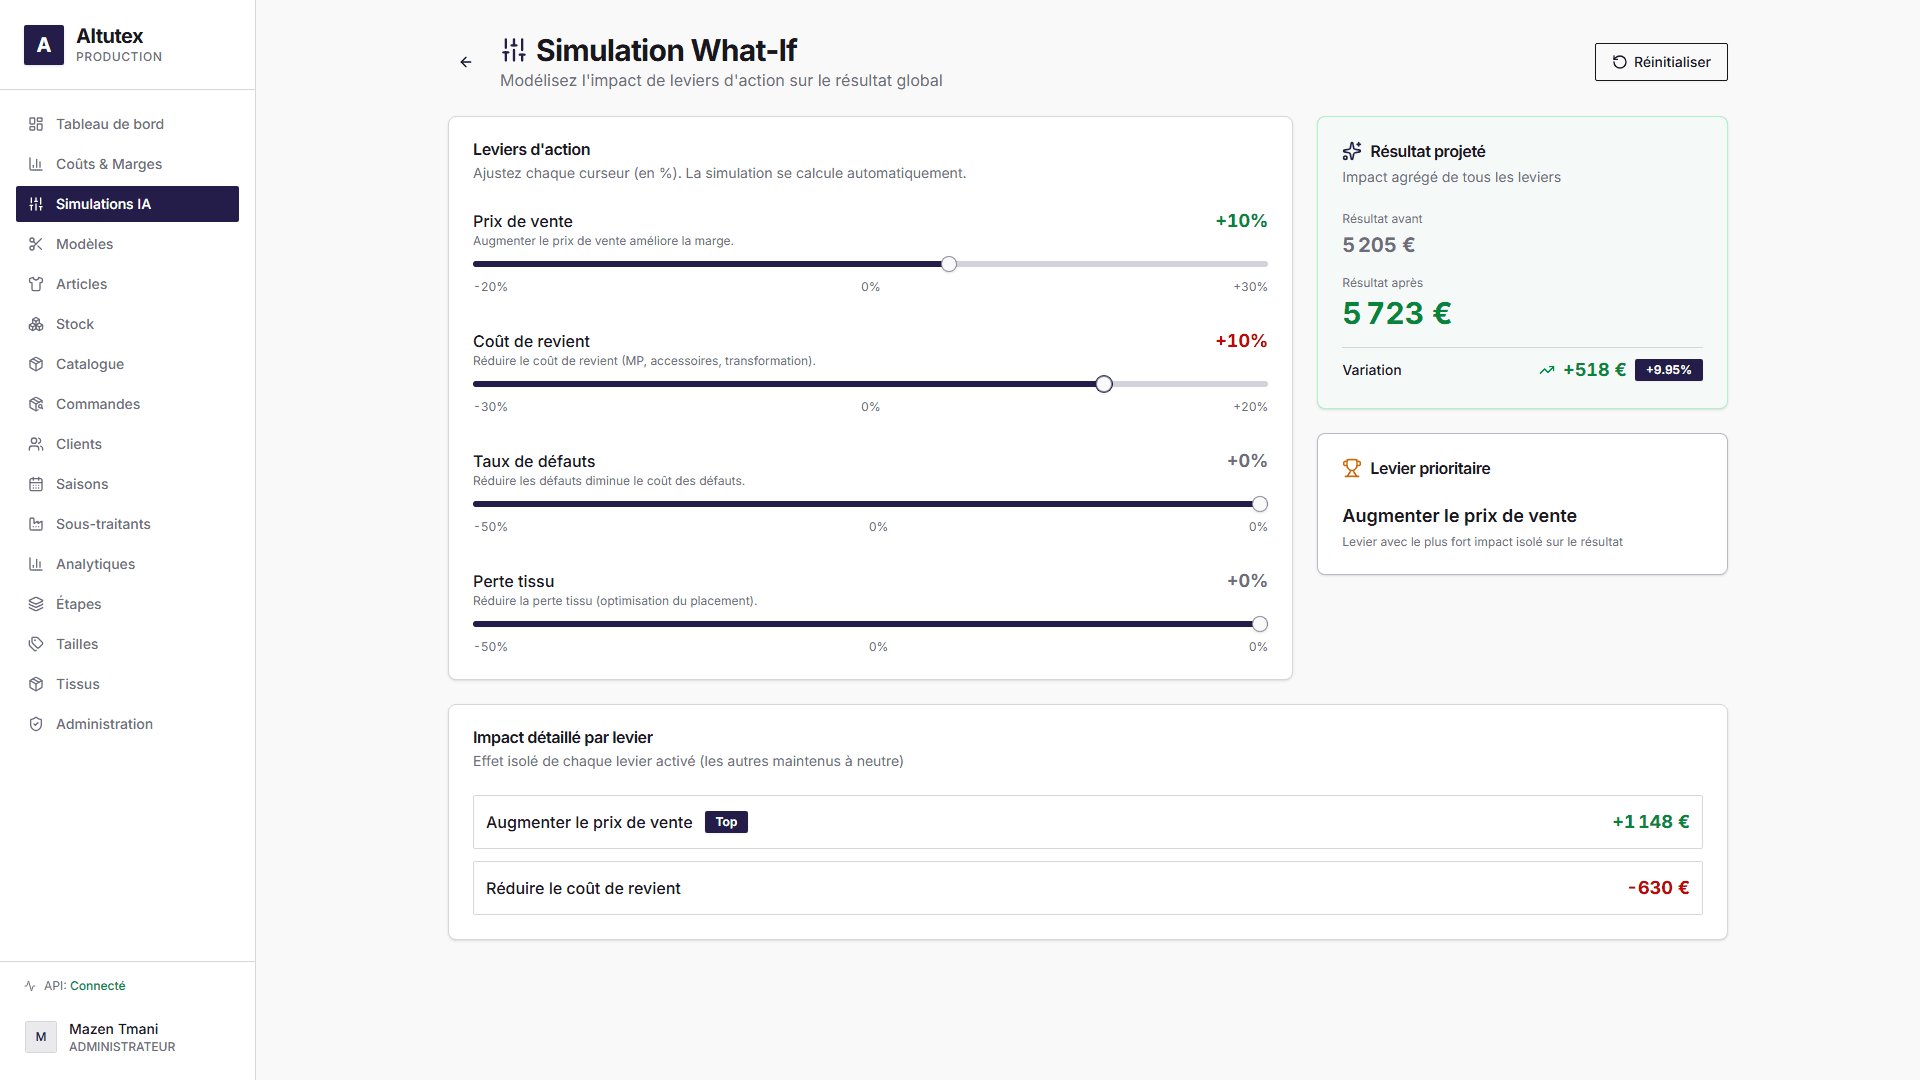Open the Modèles menu entry
This screenshot has height=1080, width=1920.
coord(127,244)
